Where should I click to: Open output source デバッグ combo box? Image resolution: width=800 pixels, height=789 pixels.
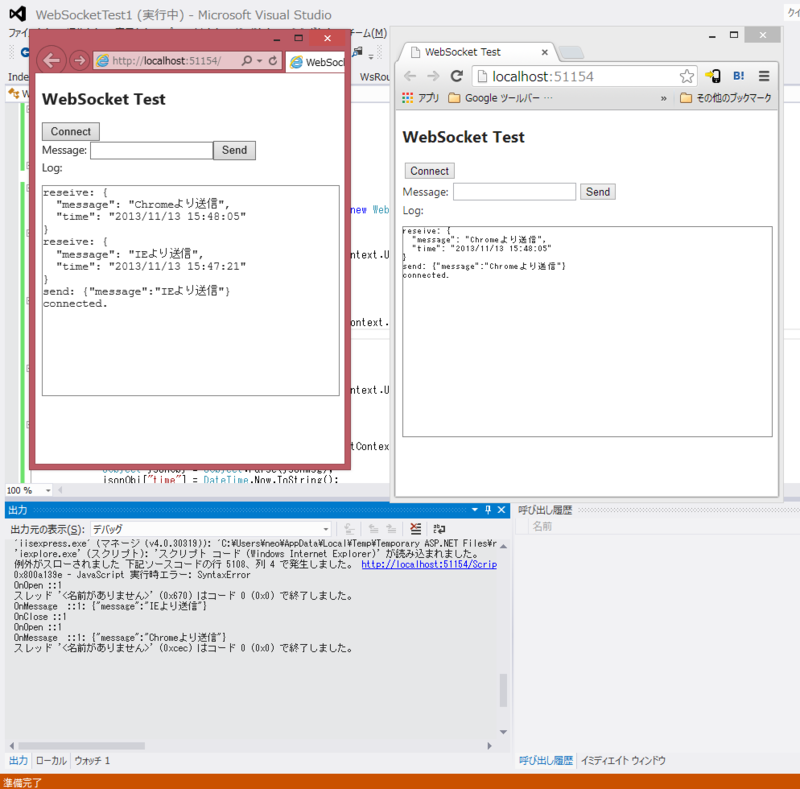pos(211,529)
